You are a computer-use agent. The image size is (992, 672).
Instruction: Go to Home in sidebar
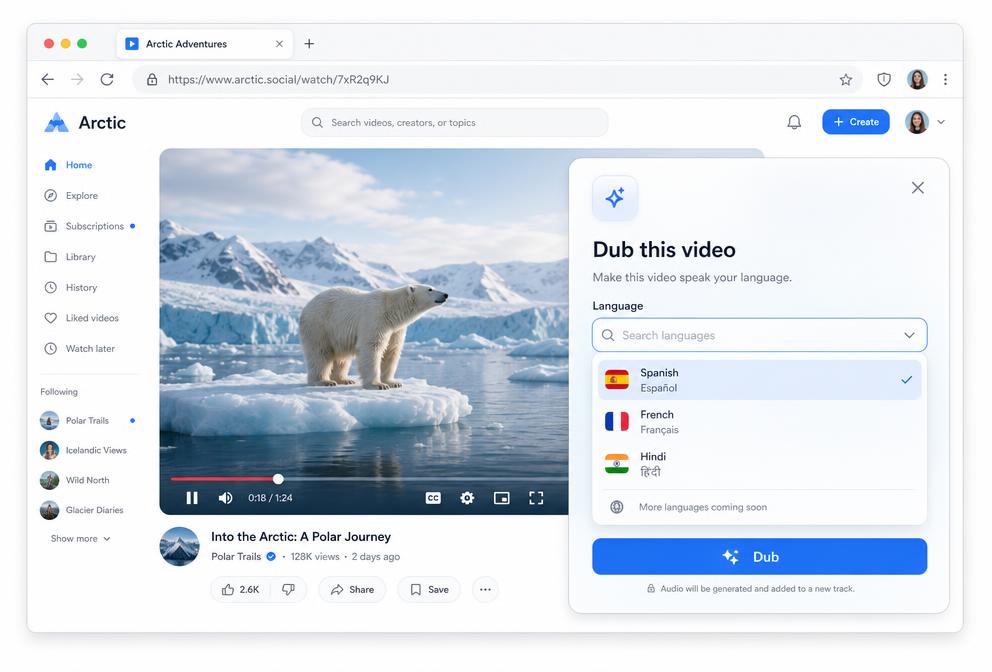coord(68,165)
